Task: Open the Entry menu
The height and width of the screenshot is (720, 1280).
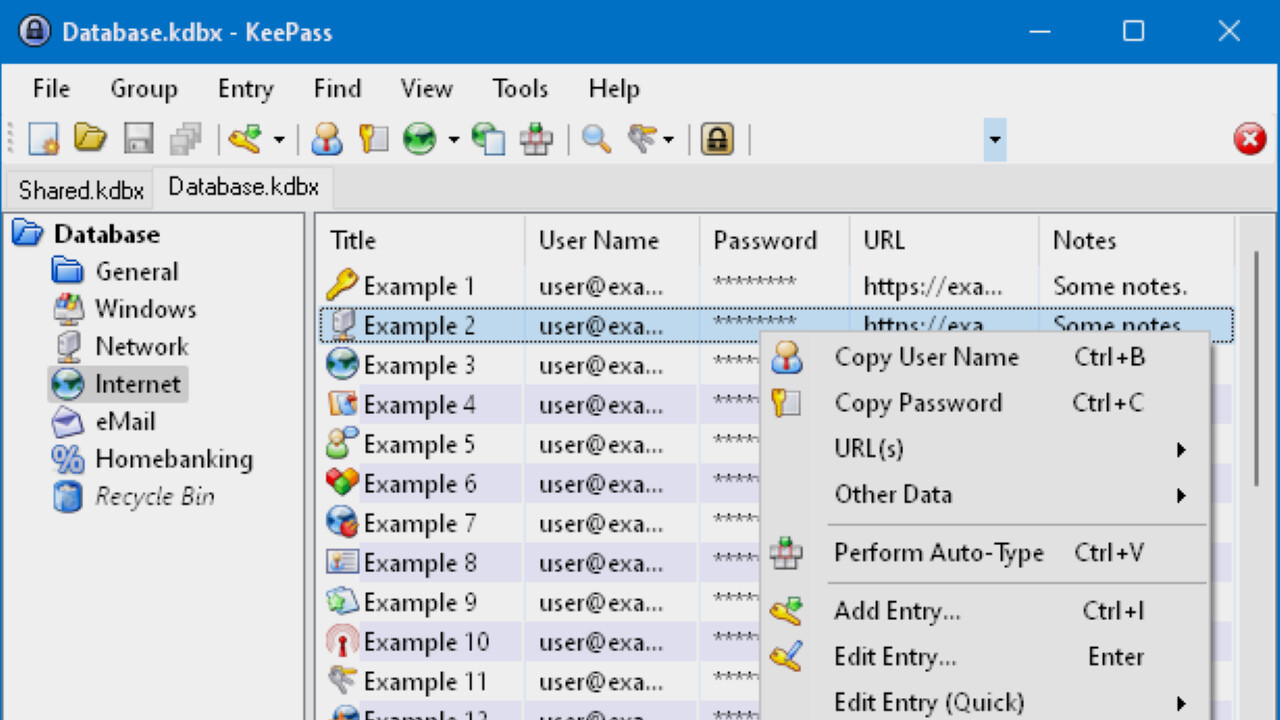Action: point(246,89)
